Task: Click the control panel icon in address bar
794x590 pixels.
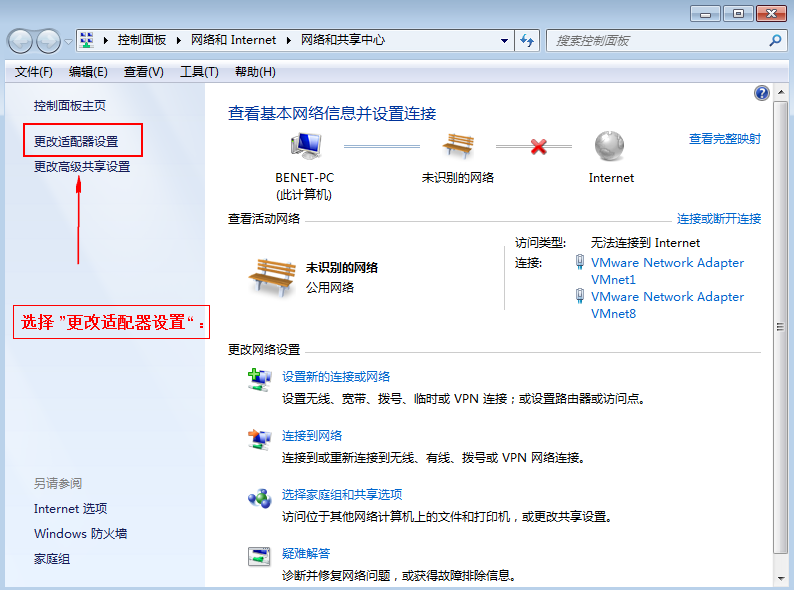Action: pyautogui.click(x=87, y=40)
